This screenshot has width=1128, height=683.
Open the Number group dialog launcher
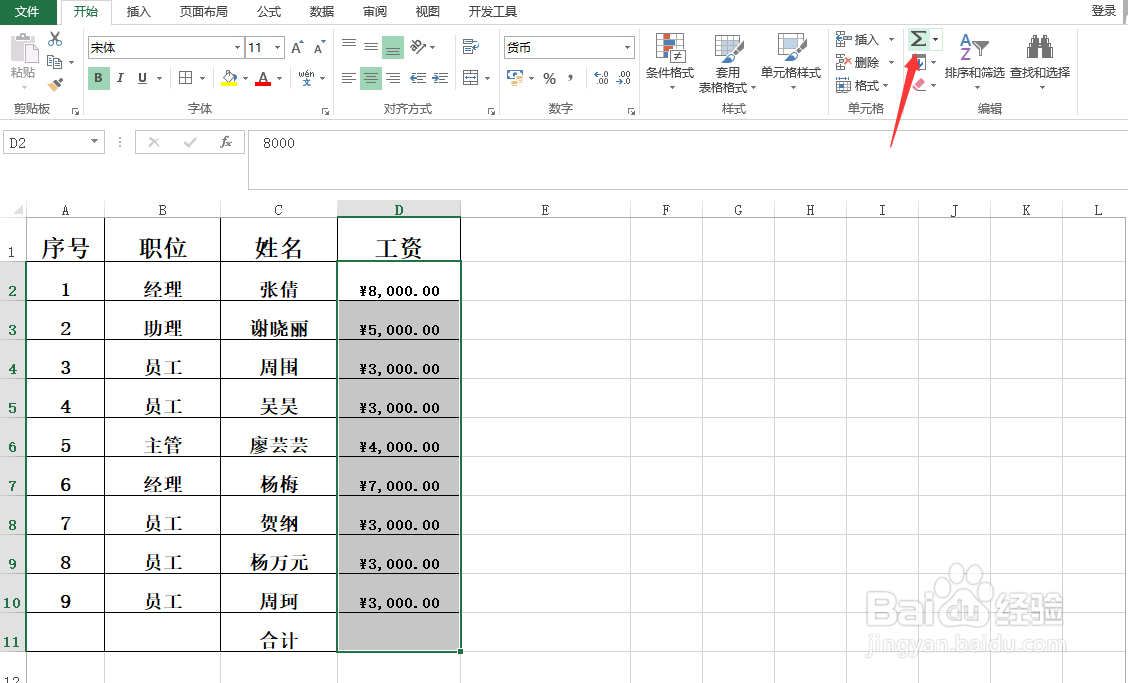click(631, 111)
